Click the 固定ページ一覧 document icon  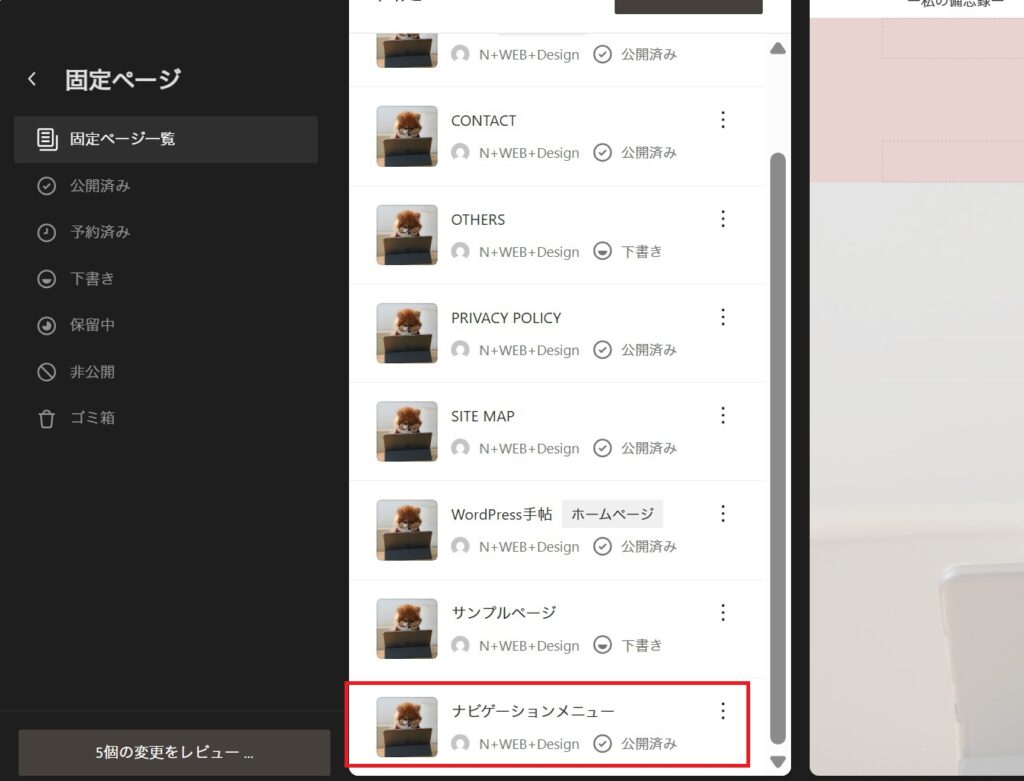46,139
